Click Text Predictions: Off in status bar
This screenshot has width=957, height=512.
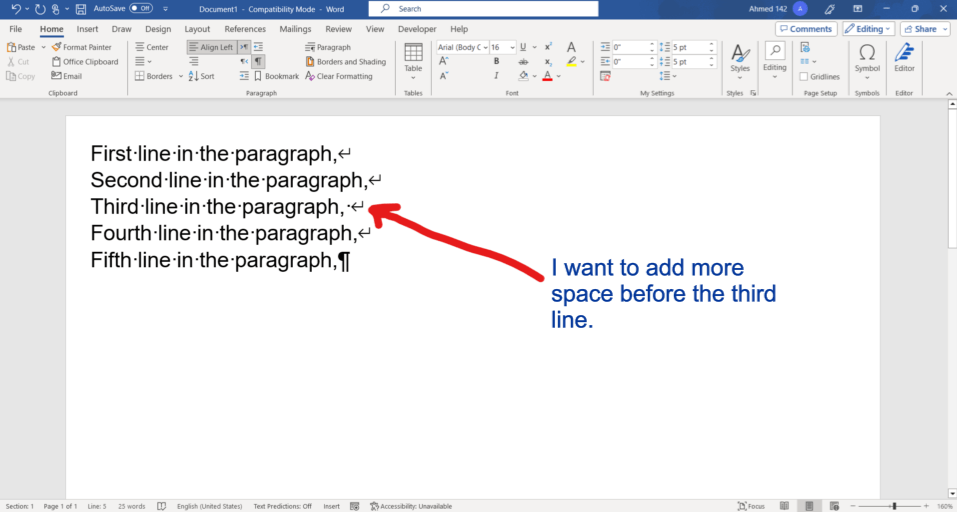(x=283, y=506)
